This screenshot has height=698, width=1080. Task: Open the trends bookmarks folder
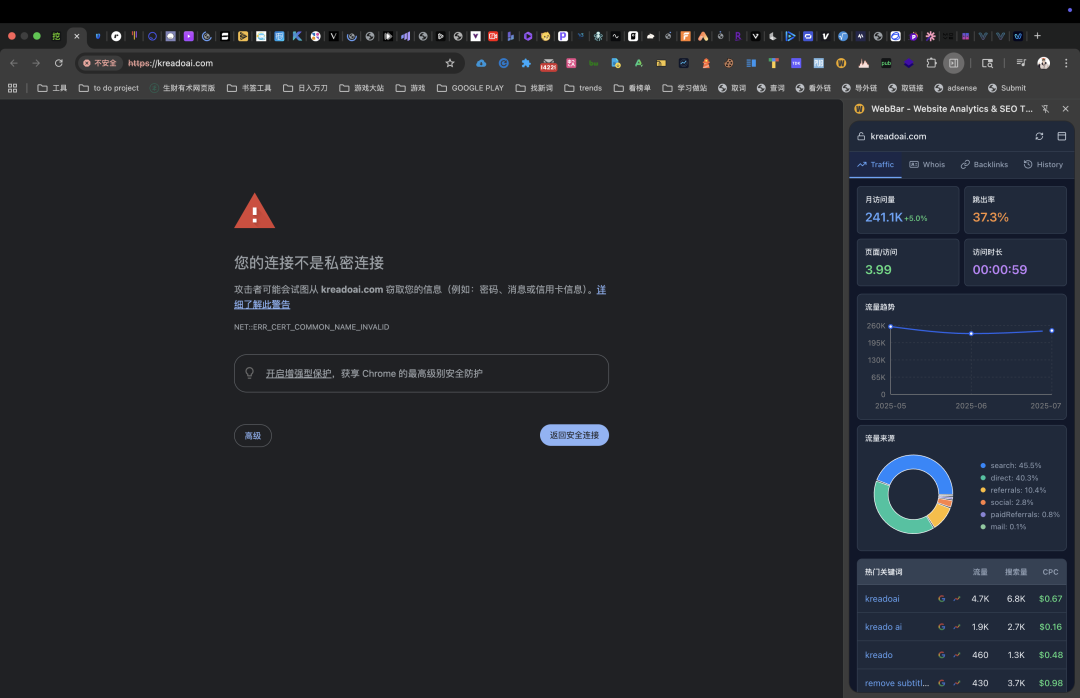583,88
